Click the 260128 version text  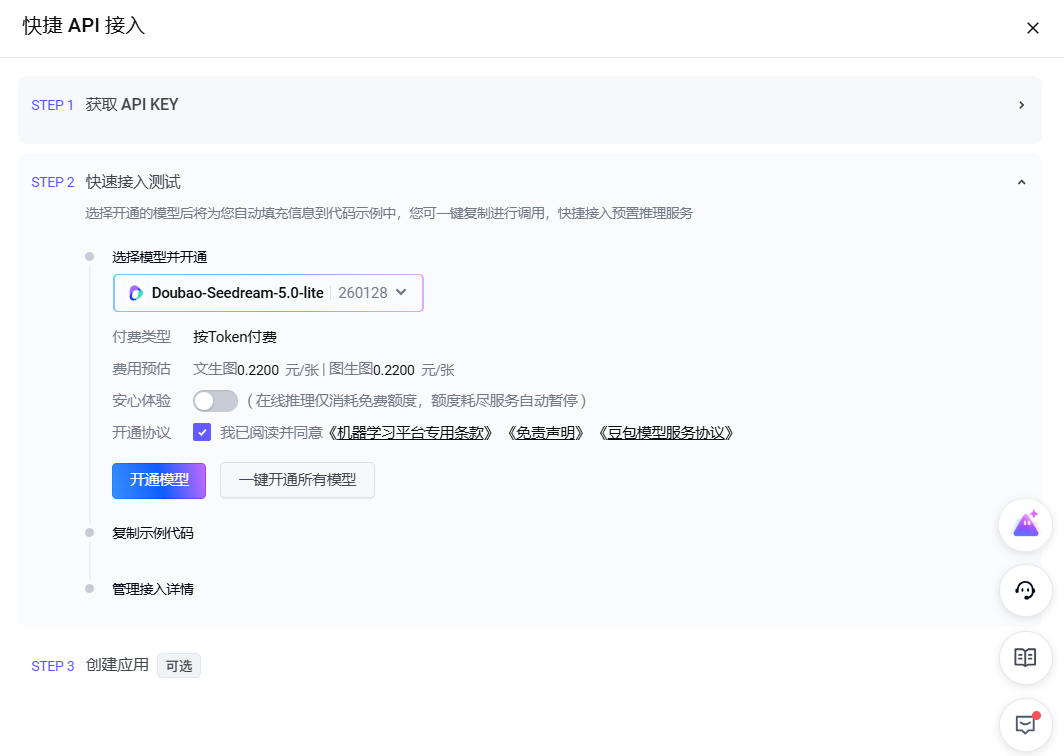click(x=363, y=293)
